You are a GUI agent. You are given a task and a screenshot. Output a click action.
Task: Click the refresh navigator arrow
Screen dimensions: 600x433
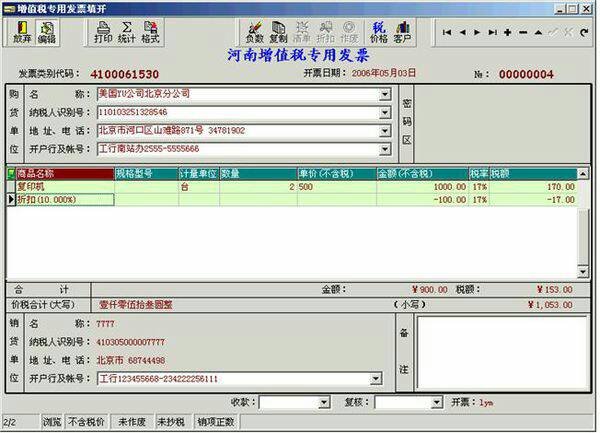tap(584, 33)
